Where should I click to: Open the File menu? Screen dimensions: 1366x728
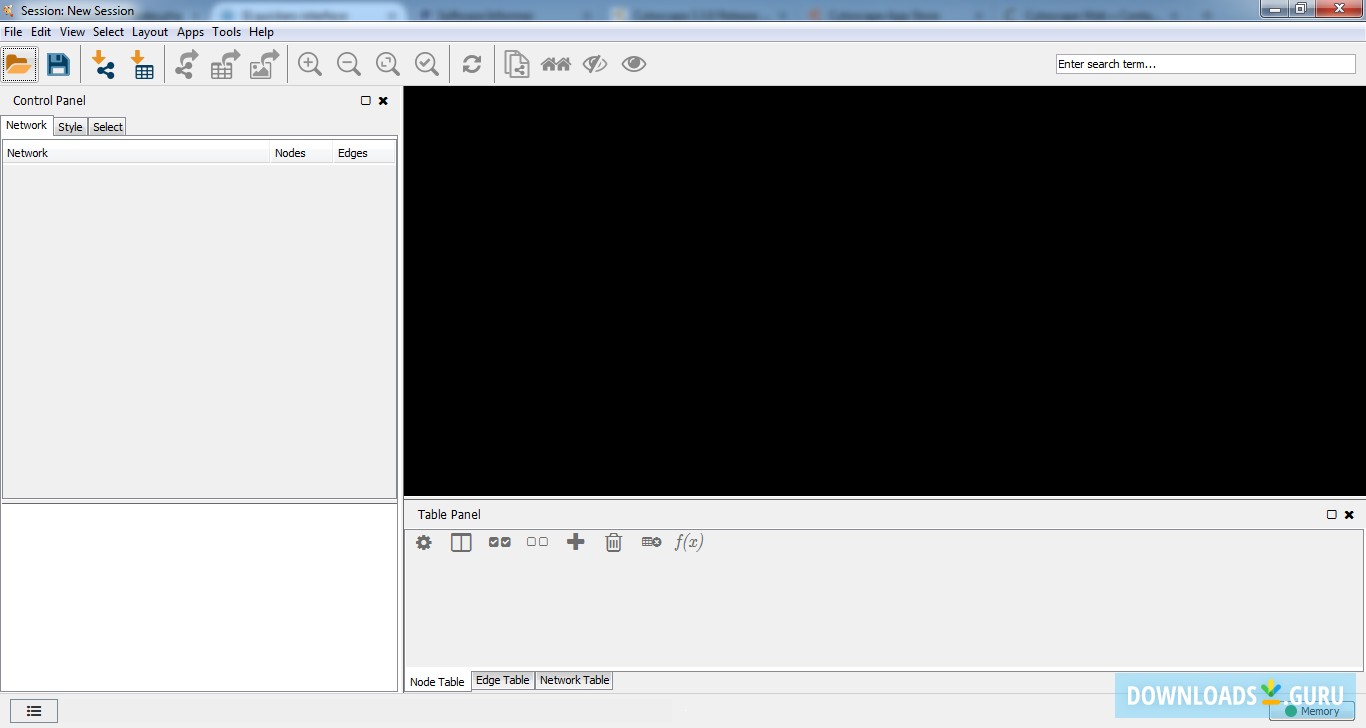(13, 32)
